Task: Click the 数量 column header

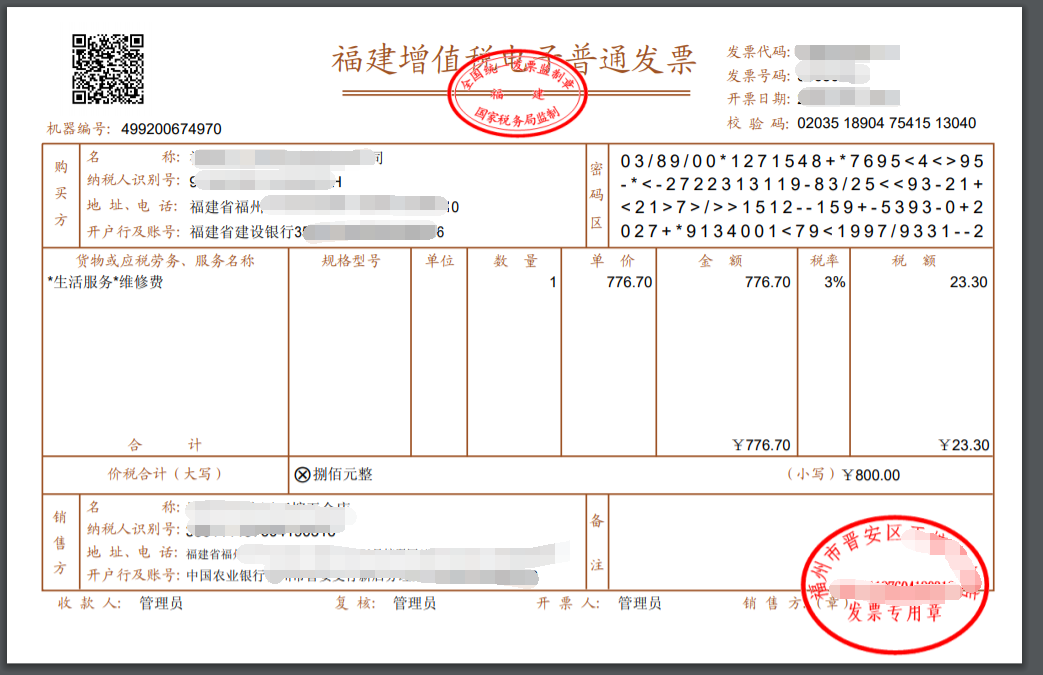Action: [x=515, y=261]
